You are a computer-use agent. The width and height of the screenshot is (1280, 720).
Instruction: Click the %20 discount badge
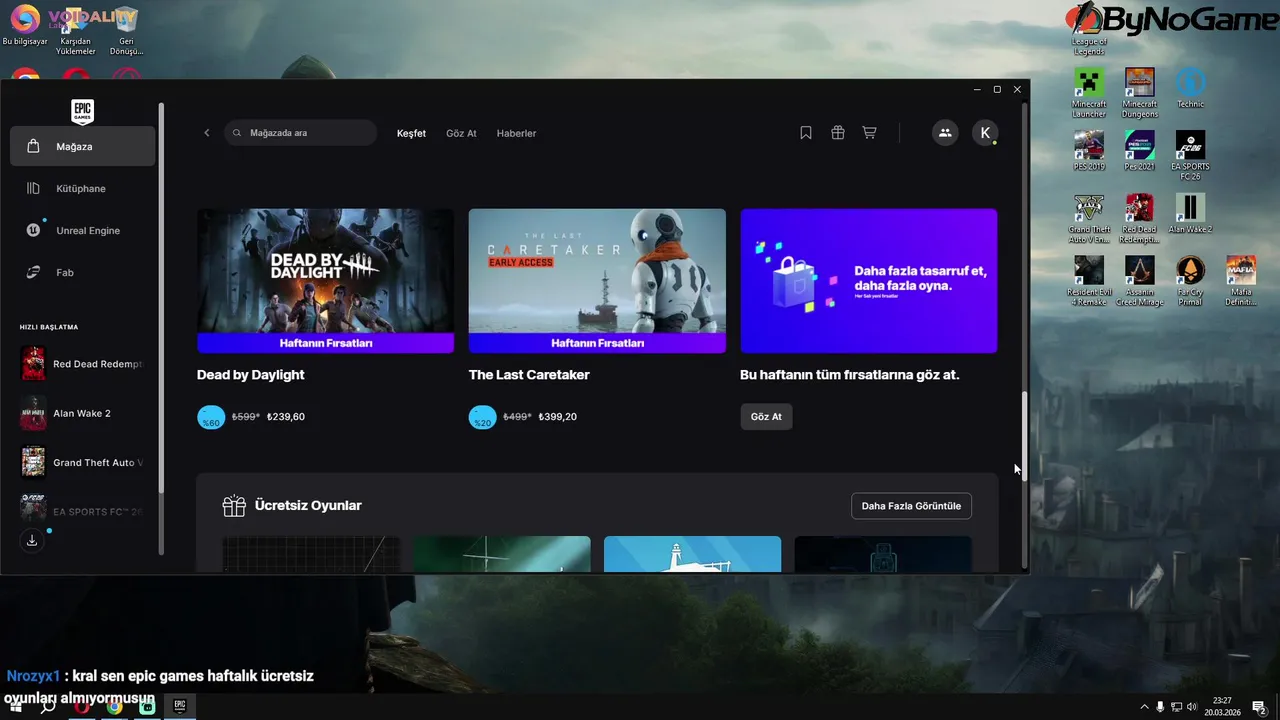(x=482, y=417)
